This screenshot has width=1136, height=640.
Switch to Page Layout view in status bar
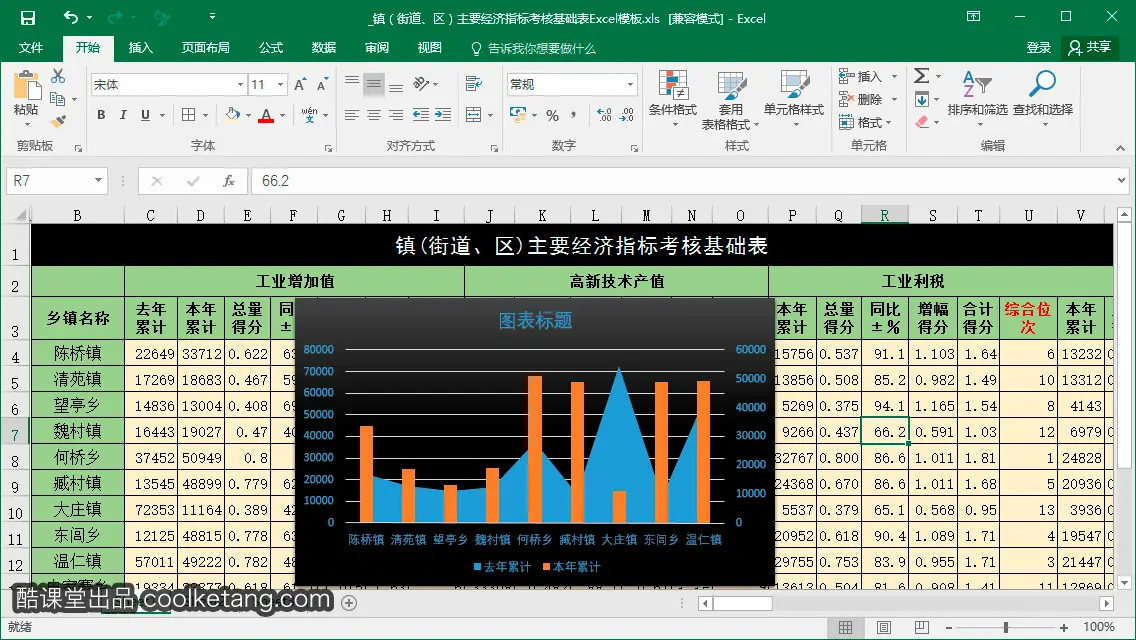[884, 628]
